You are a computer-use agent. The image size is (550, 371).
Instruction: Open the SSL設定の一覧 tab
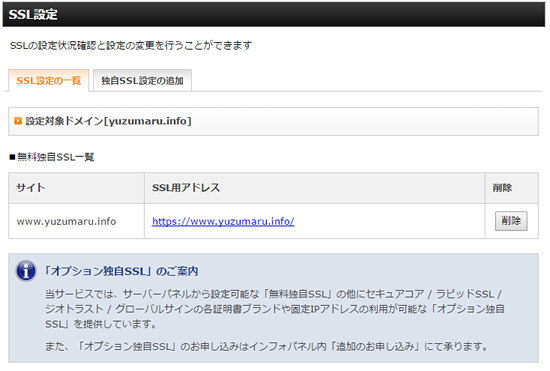point(49,81)
